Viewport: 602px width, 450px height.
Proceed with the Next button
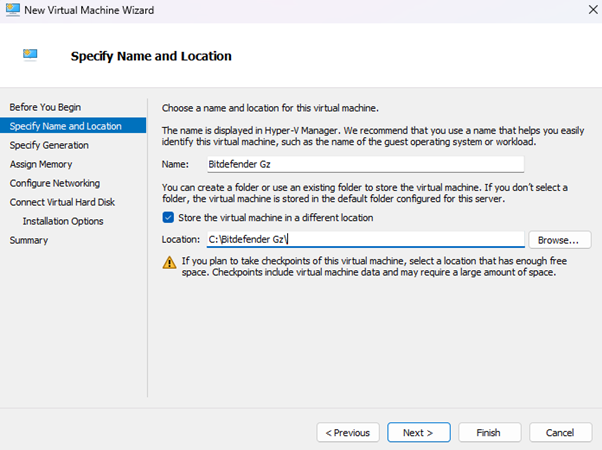click(418, 433)
